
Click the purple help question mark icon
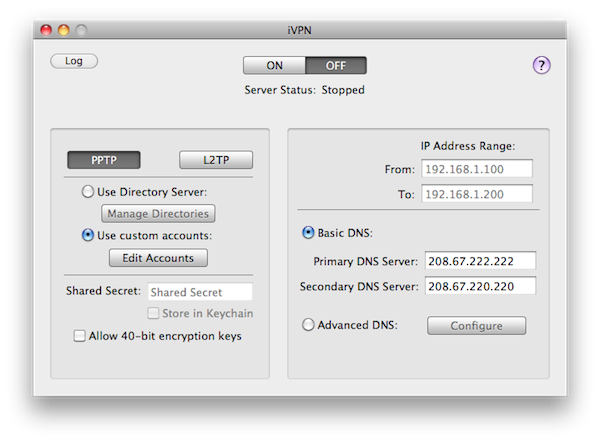click(541, 66)
